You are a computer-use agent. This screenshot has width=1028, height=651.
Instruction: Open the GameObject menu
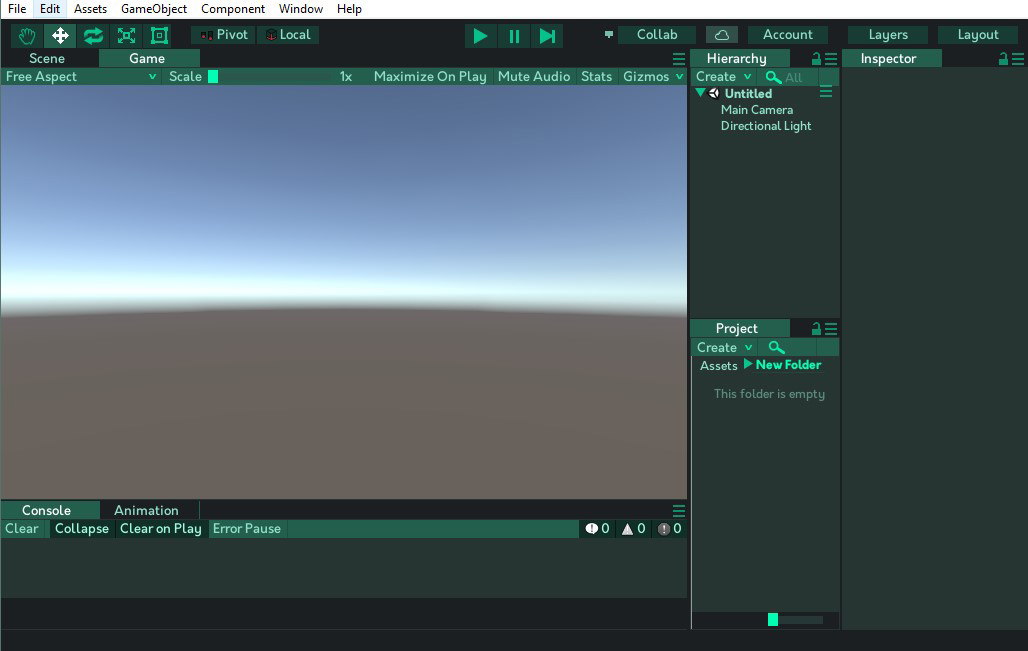pyautogui.click(x=154, y=9)
